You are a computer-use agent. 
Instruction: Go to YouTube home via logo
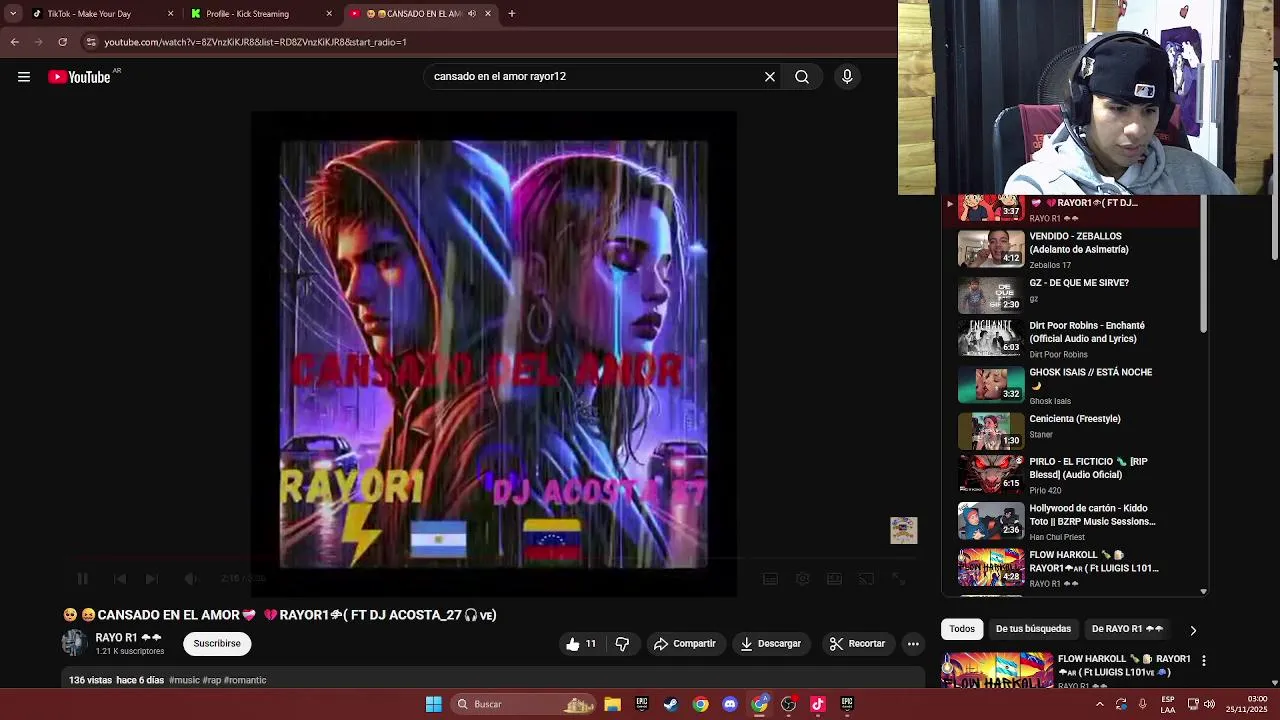point(80,77)
